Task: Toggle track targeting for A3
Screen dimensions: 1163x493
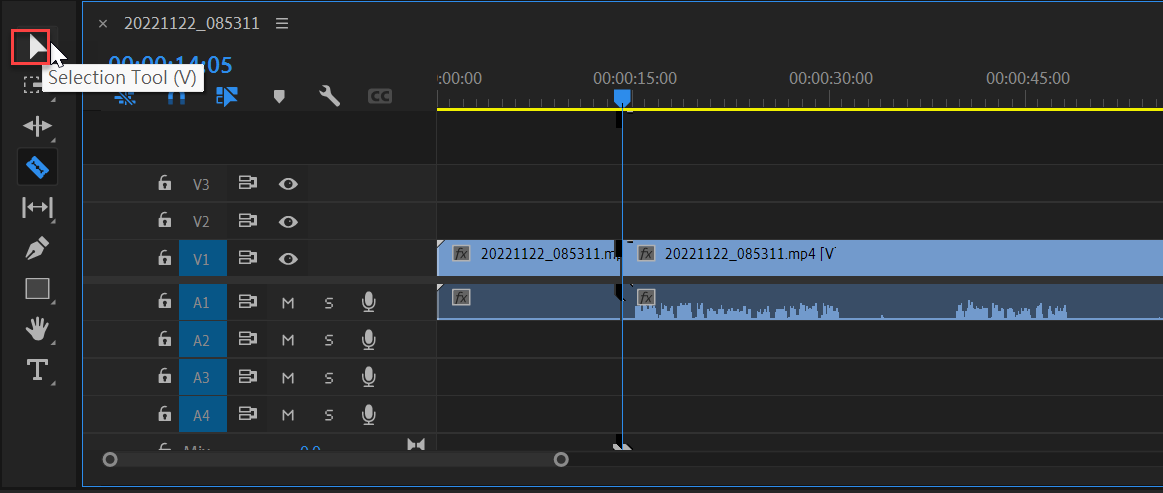Action: tap(202, 378)
